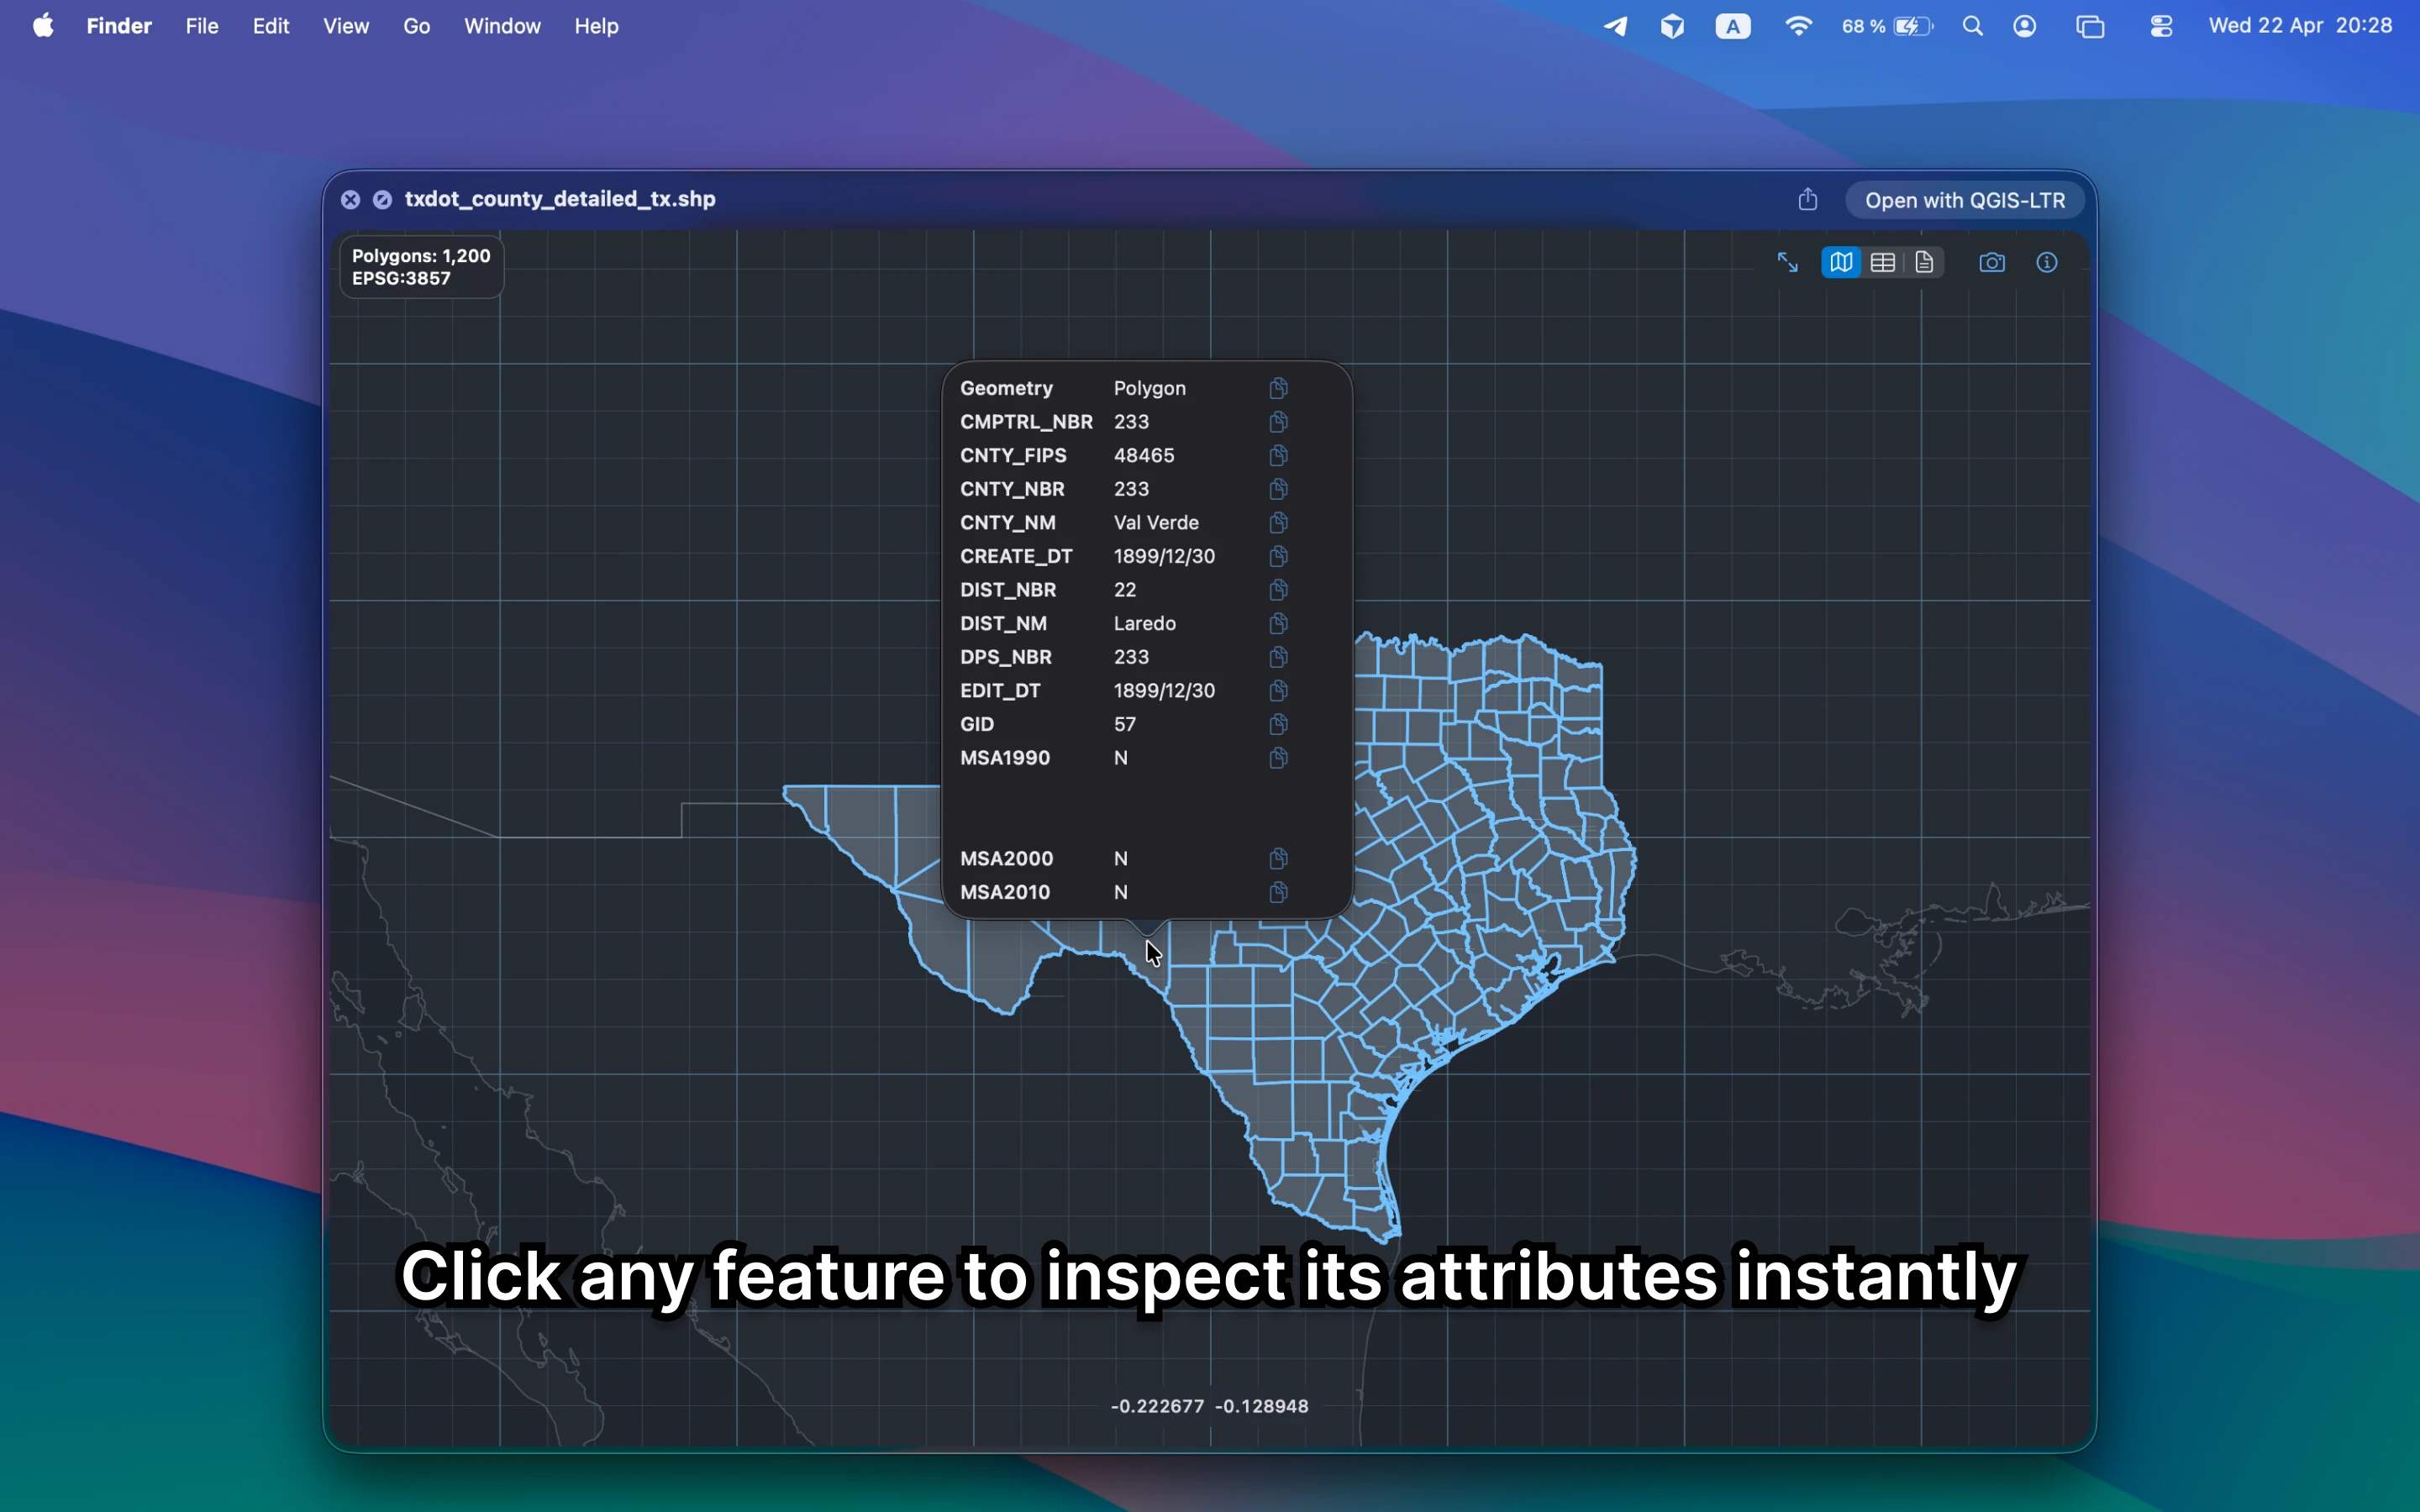Open the View menu

pos(346,26)
